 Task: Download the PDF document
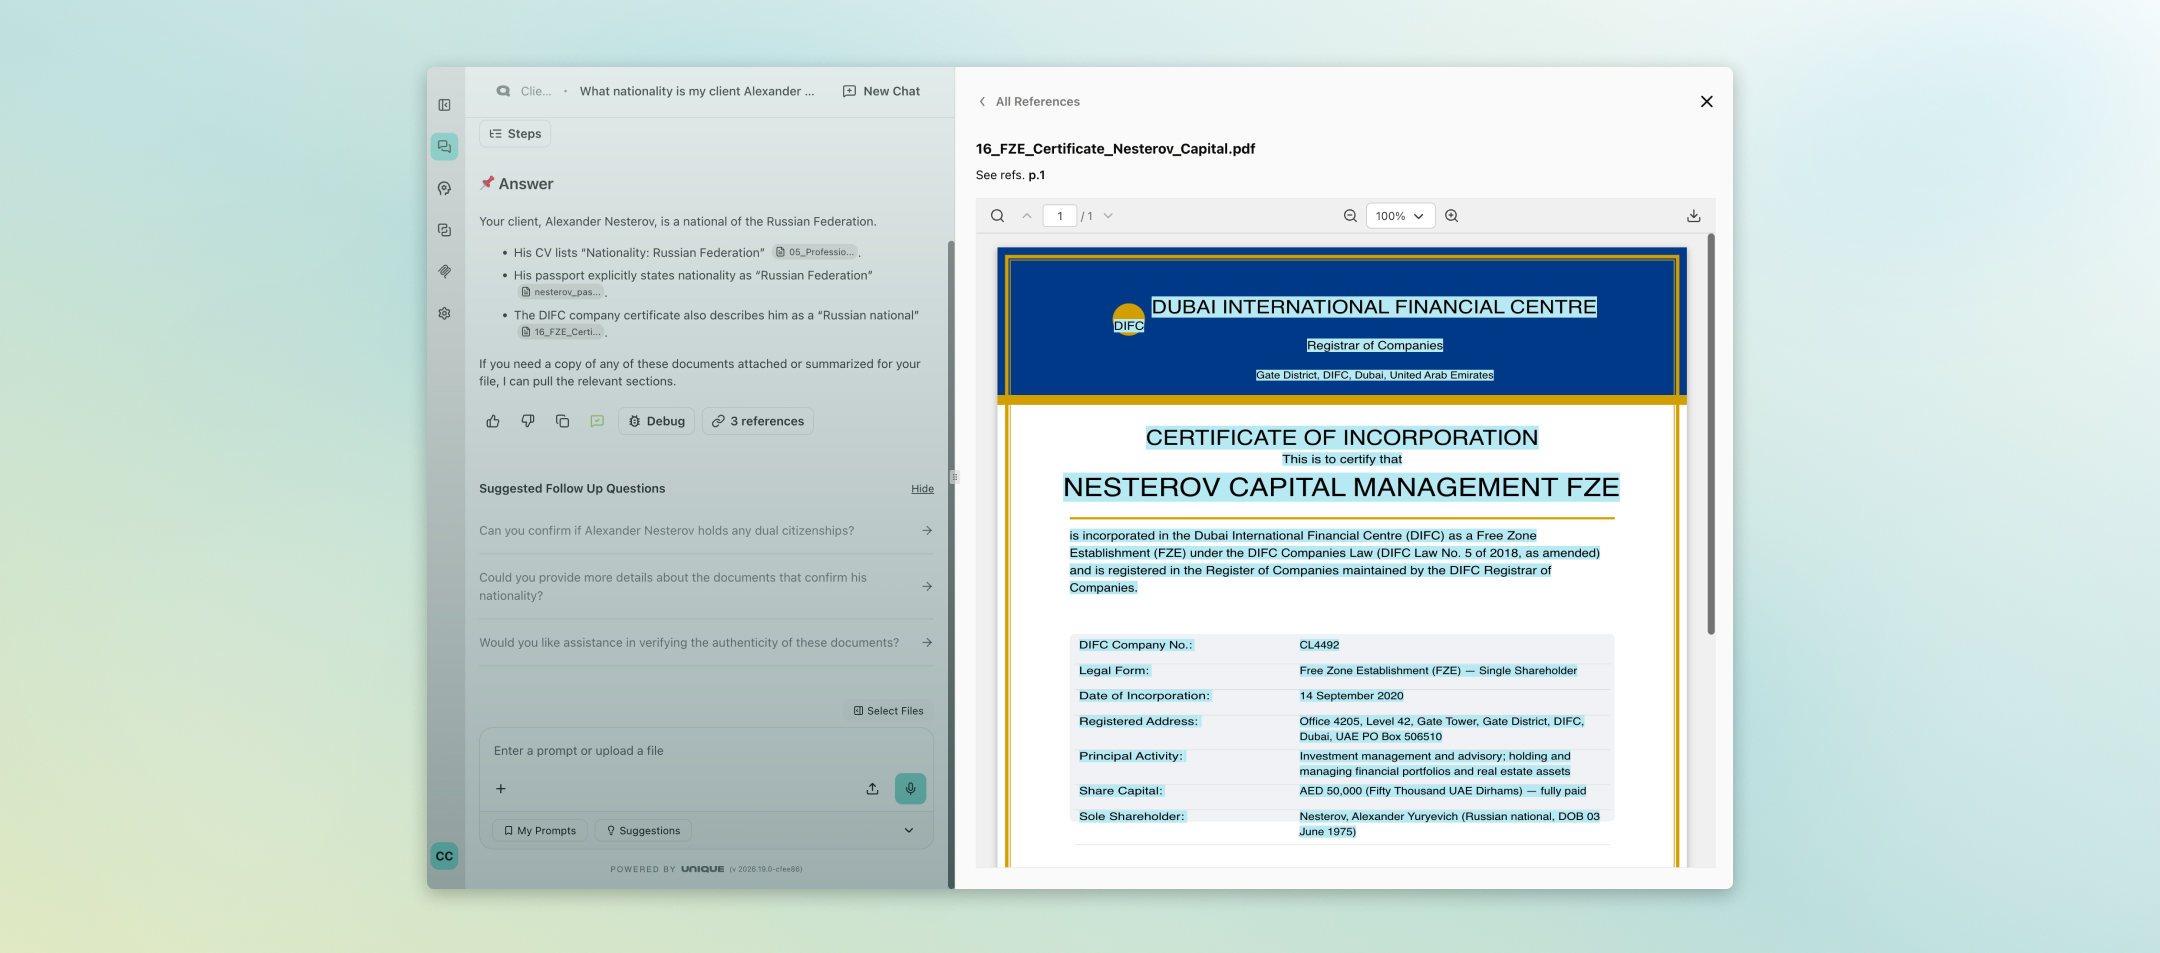(1693, 216)
